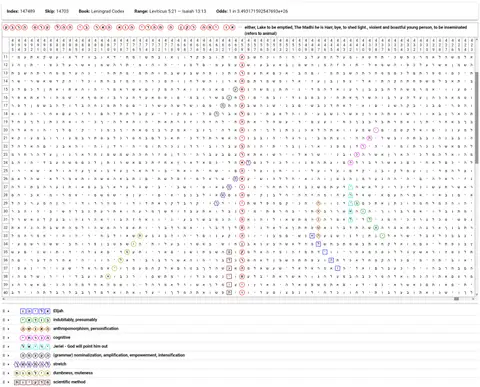
Task: Click the handle icon beside 'stretch'
Action: pyautogui.click(x=4, y=364)
